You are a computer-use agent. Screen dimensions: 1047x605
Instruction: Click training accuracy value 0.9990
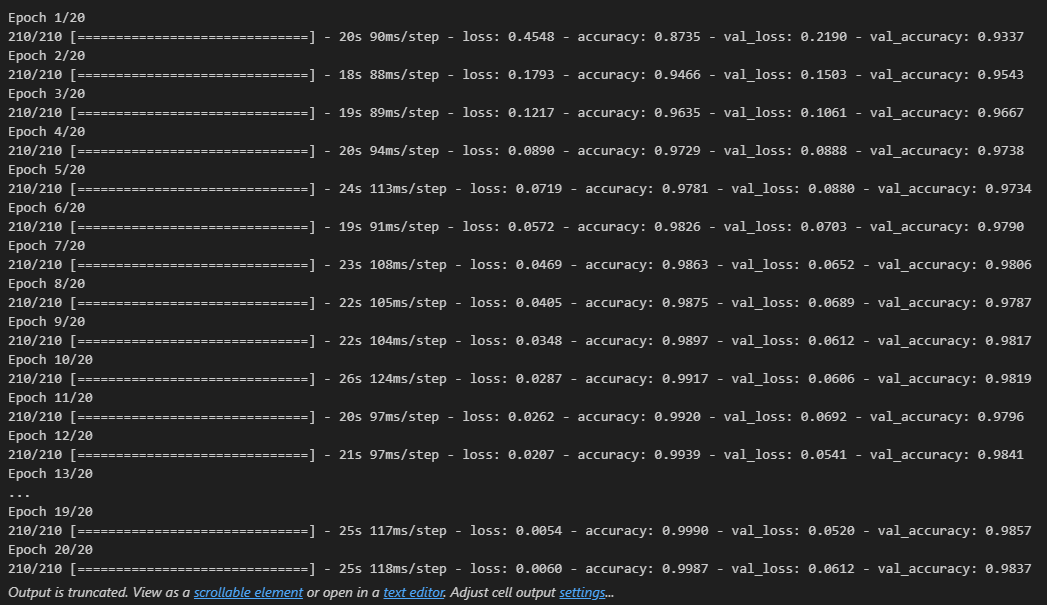(x=685, y=531)
